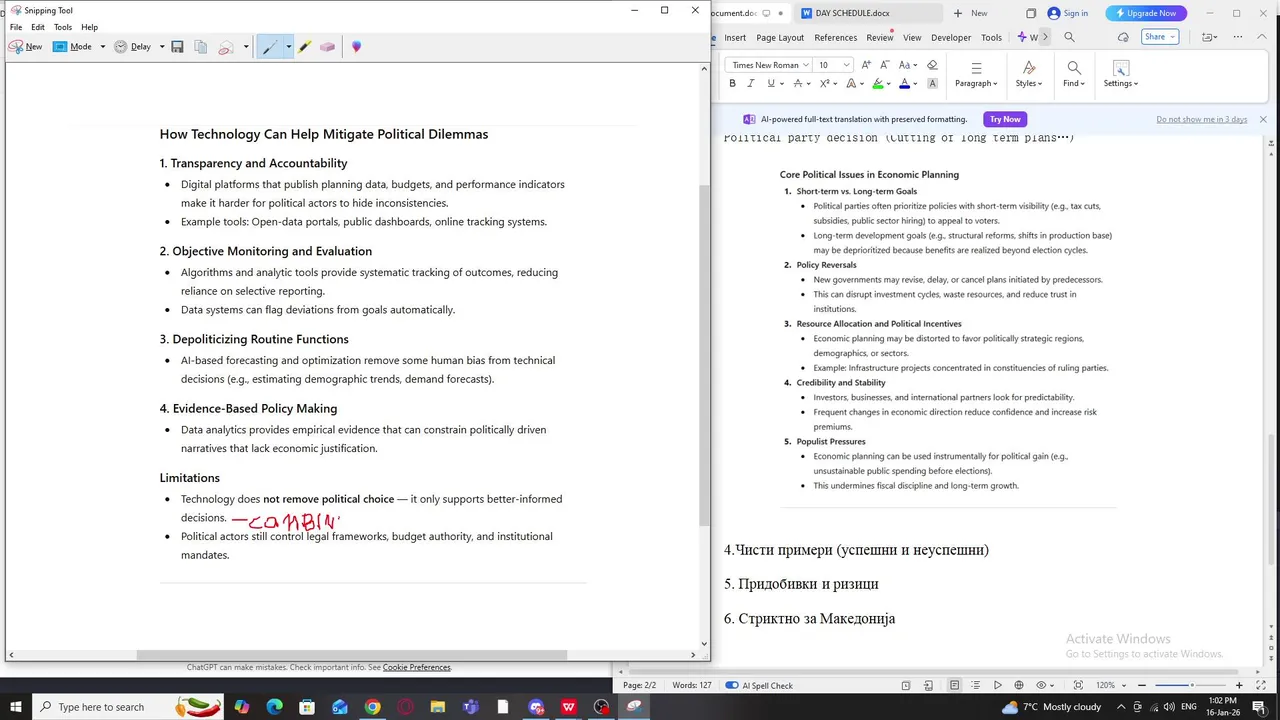Click the decrease font size icon
The image size is (1280, 720).
(886, 65)
